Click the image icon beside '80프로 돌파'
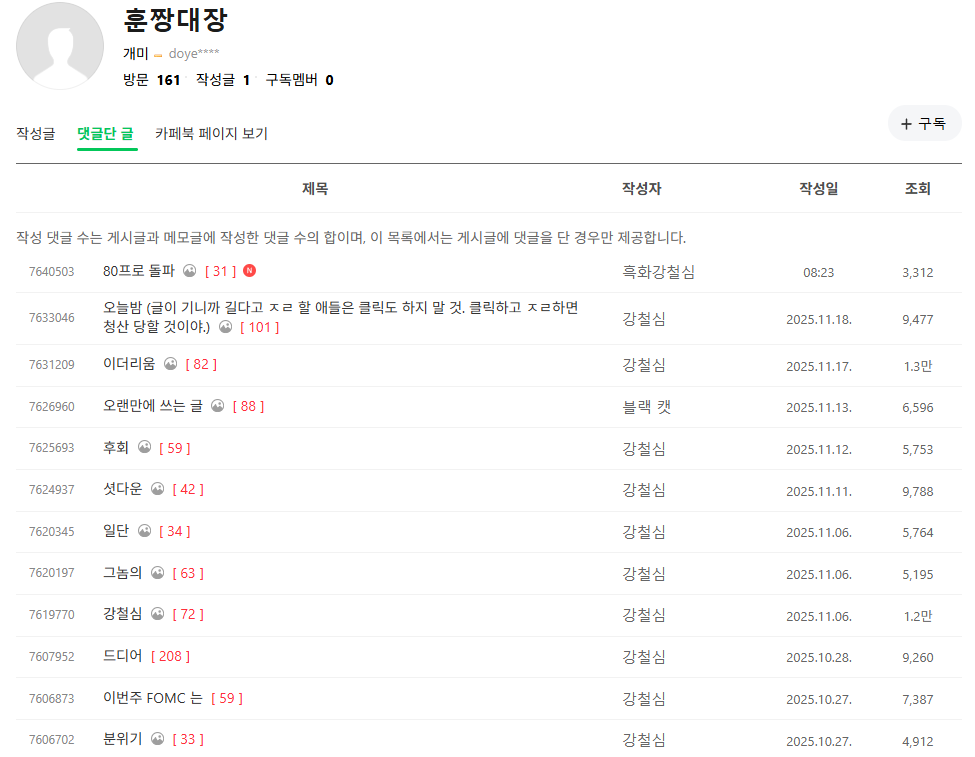Screen dimensions: 975x757 (x=190, y=271)
